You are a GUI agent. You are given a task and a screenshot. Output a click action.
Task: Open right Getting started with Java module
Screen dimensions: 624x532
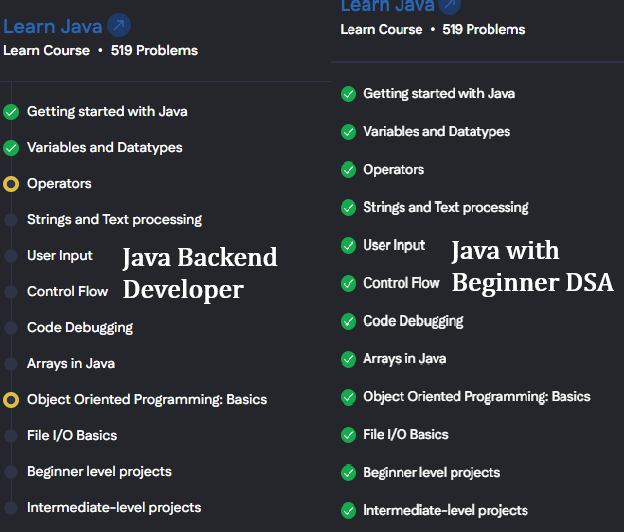[x=439, y=94]
